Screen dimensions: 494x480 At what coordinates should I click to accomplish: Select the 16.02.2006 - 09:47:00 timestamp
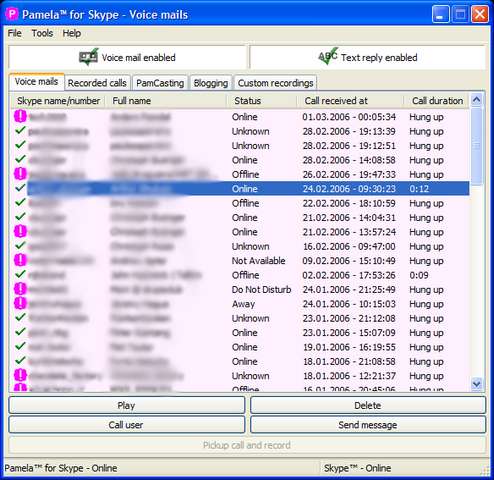pyautogui.click(x=349, y=247)
